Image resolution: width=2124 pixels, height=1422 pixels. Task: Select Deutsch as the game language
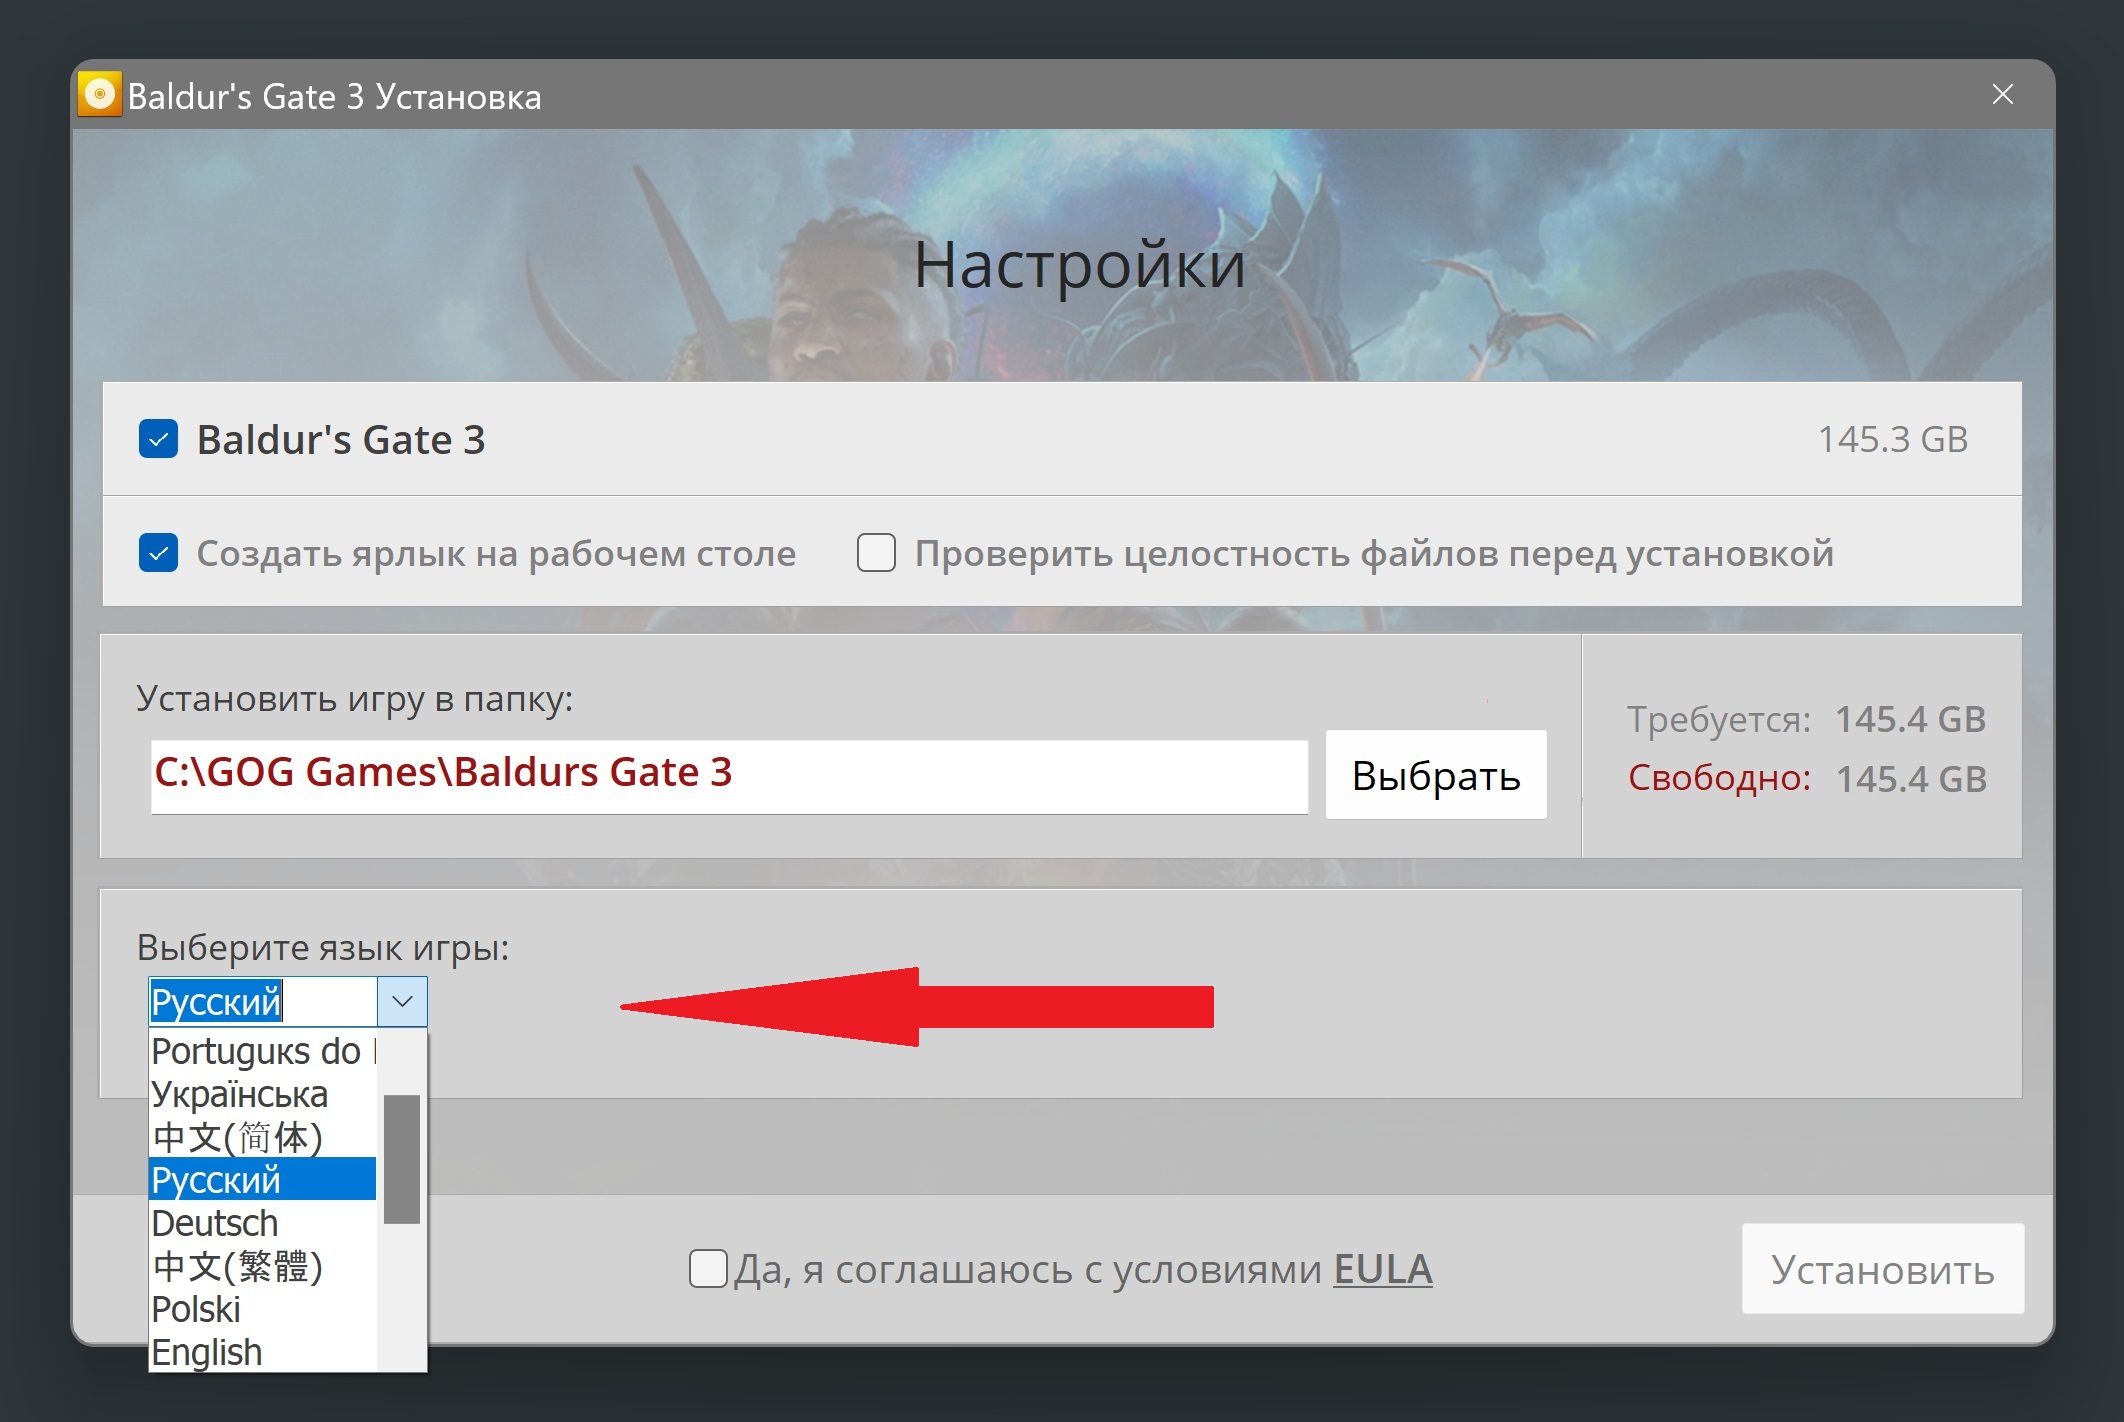coord(215,1223)
